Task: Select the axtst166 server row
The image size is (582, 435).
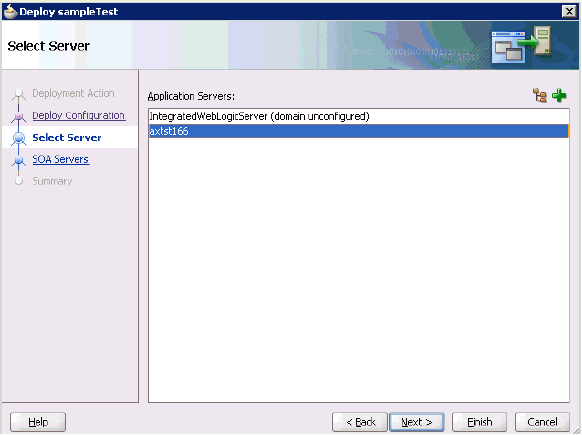Action: coord(359,131)
